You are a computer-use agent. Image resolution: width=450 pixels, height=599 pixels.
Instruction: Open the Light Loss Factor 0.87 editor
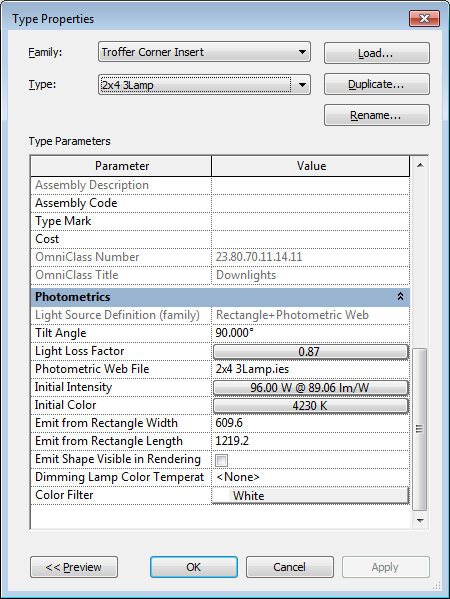[x=310, y=351]
